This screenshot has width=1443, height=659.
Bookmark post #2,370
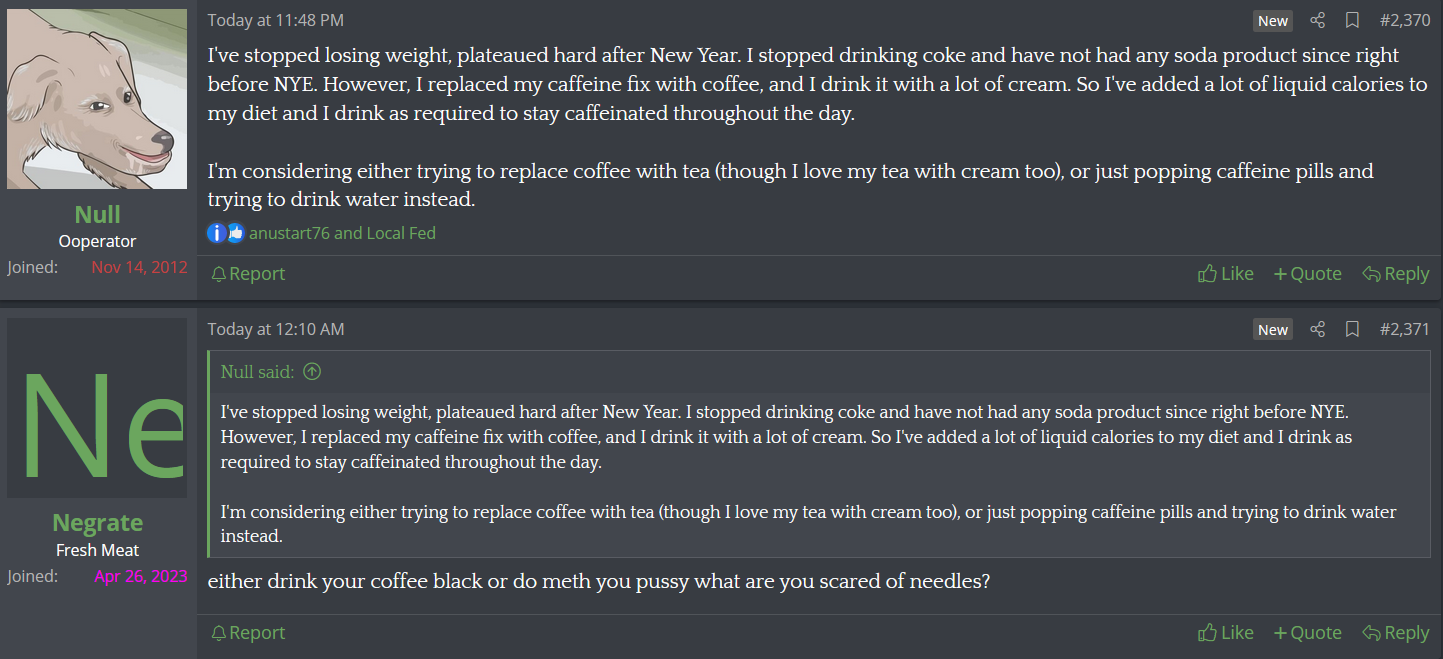point(1352,20)
